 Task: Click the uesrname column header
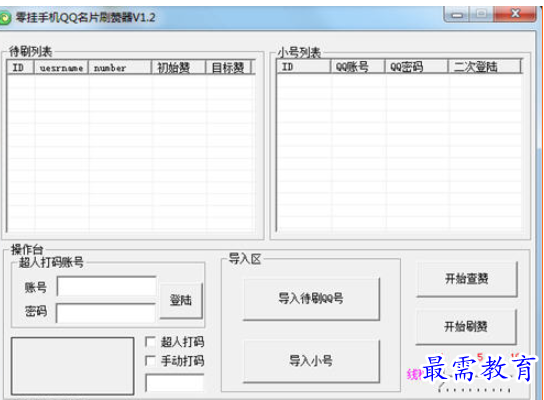61,67
